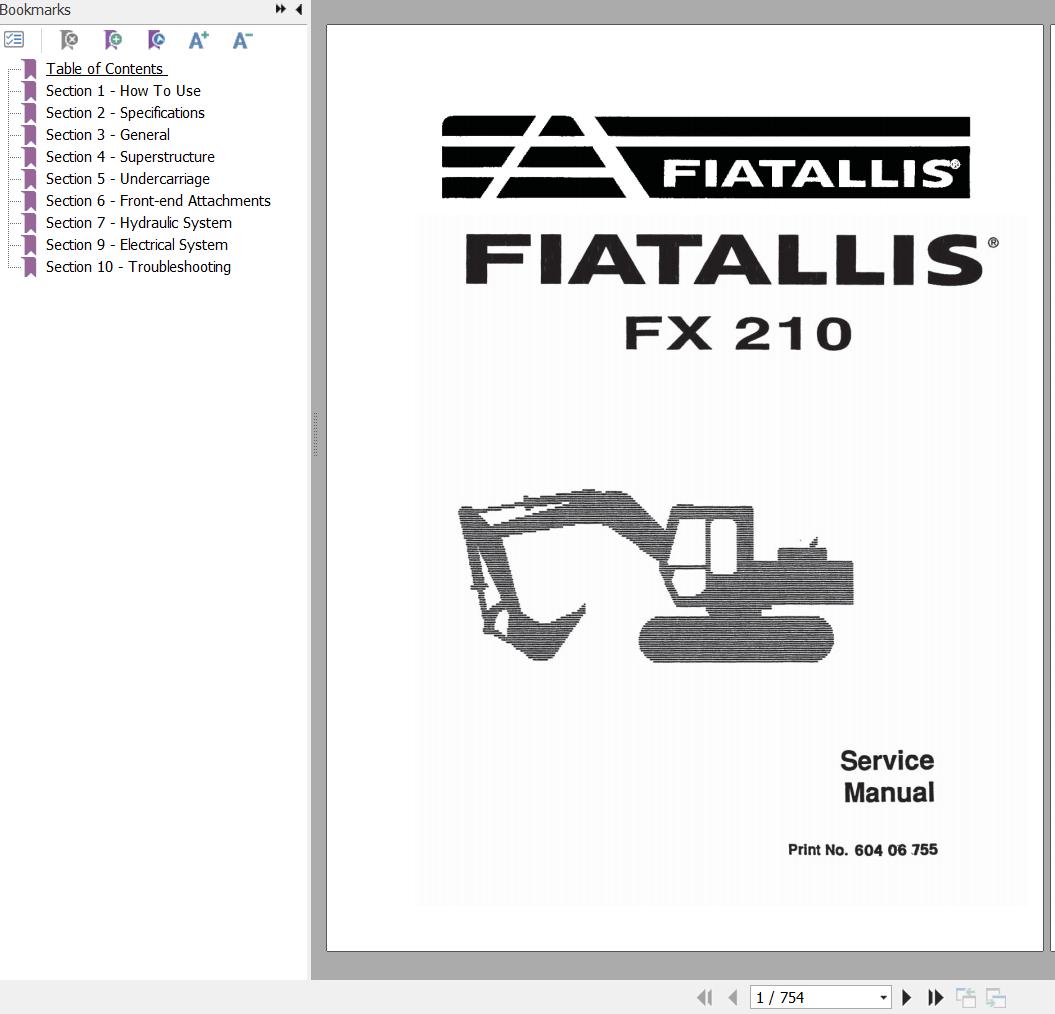Decrease bookmark text size with A- icon
The height and width of the screenshot is (1014, 1055).
pyautogui.click(x=241, y=40)
